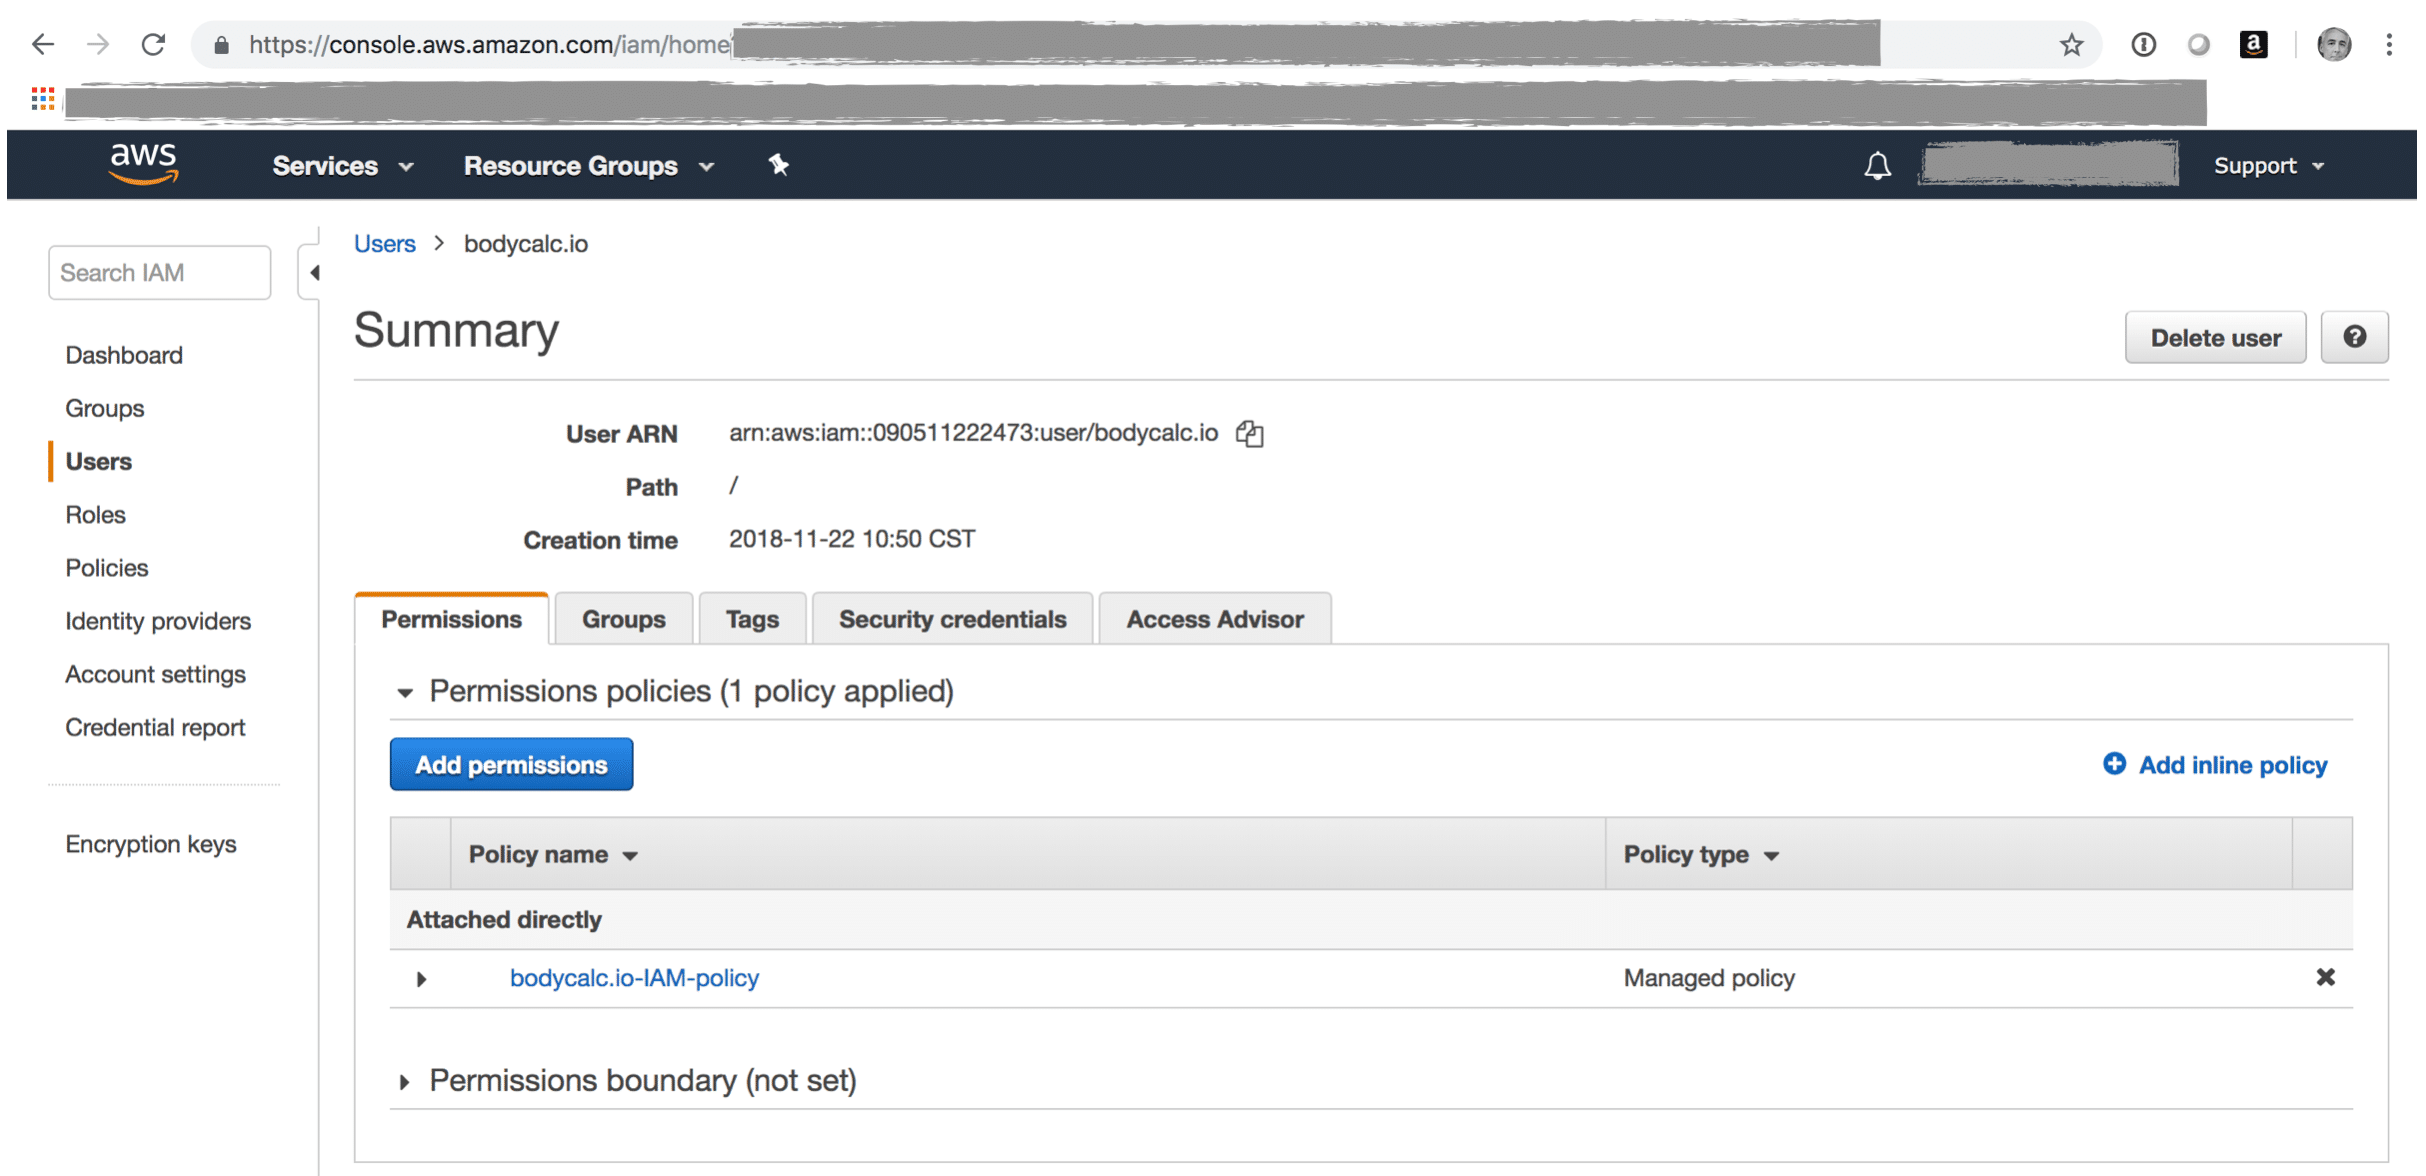This screenshot has width=2426, height=1176.
Task: Open Policies in the sidebar
Action: click(x=107, y=567)
